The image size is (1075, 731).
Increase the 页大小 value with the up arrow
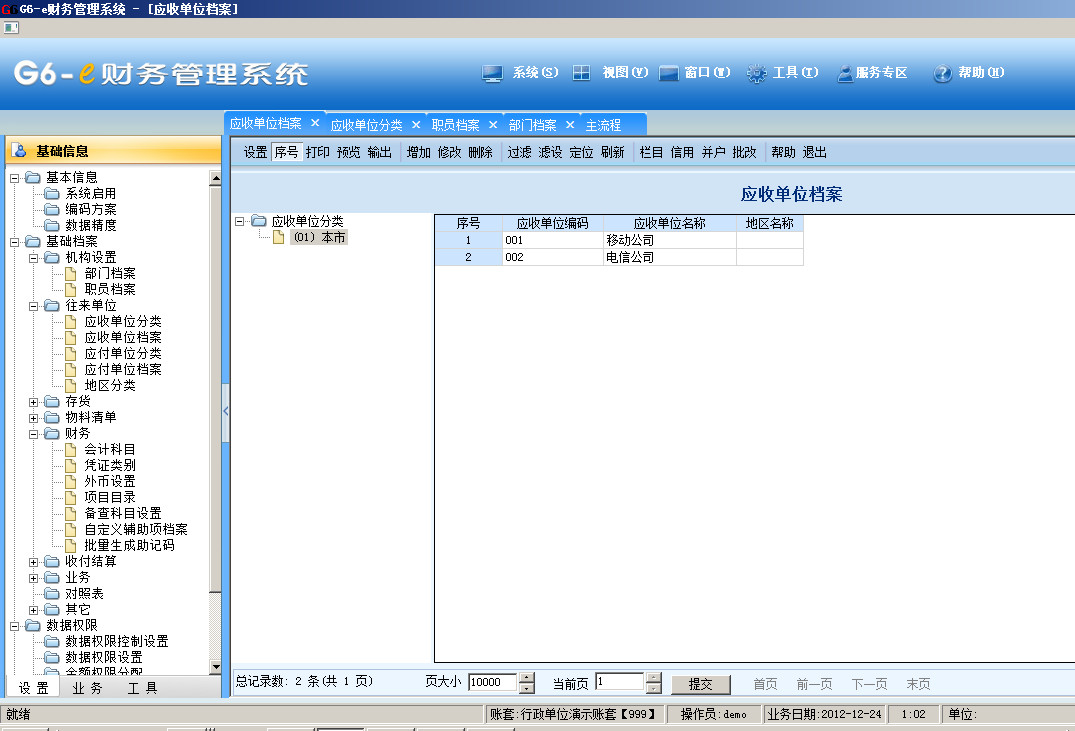click(527, 678)
